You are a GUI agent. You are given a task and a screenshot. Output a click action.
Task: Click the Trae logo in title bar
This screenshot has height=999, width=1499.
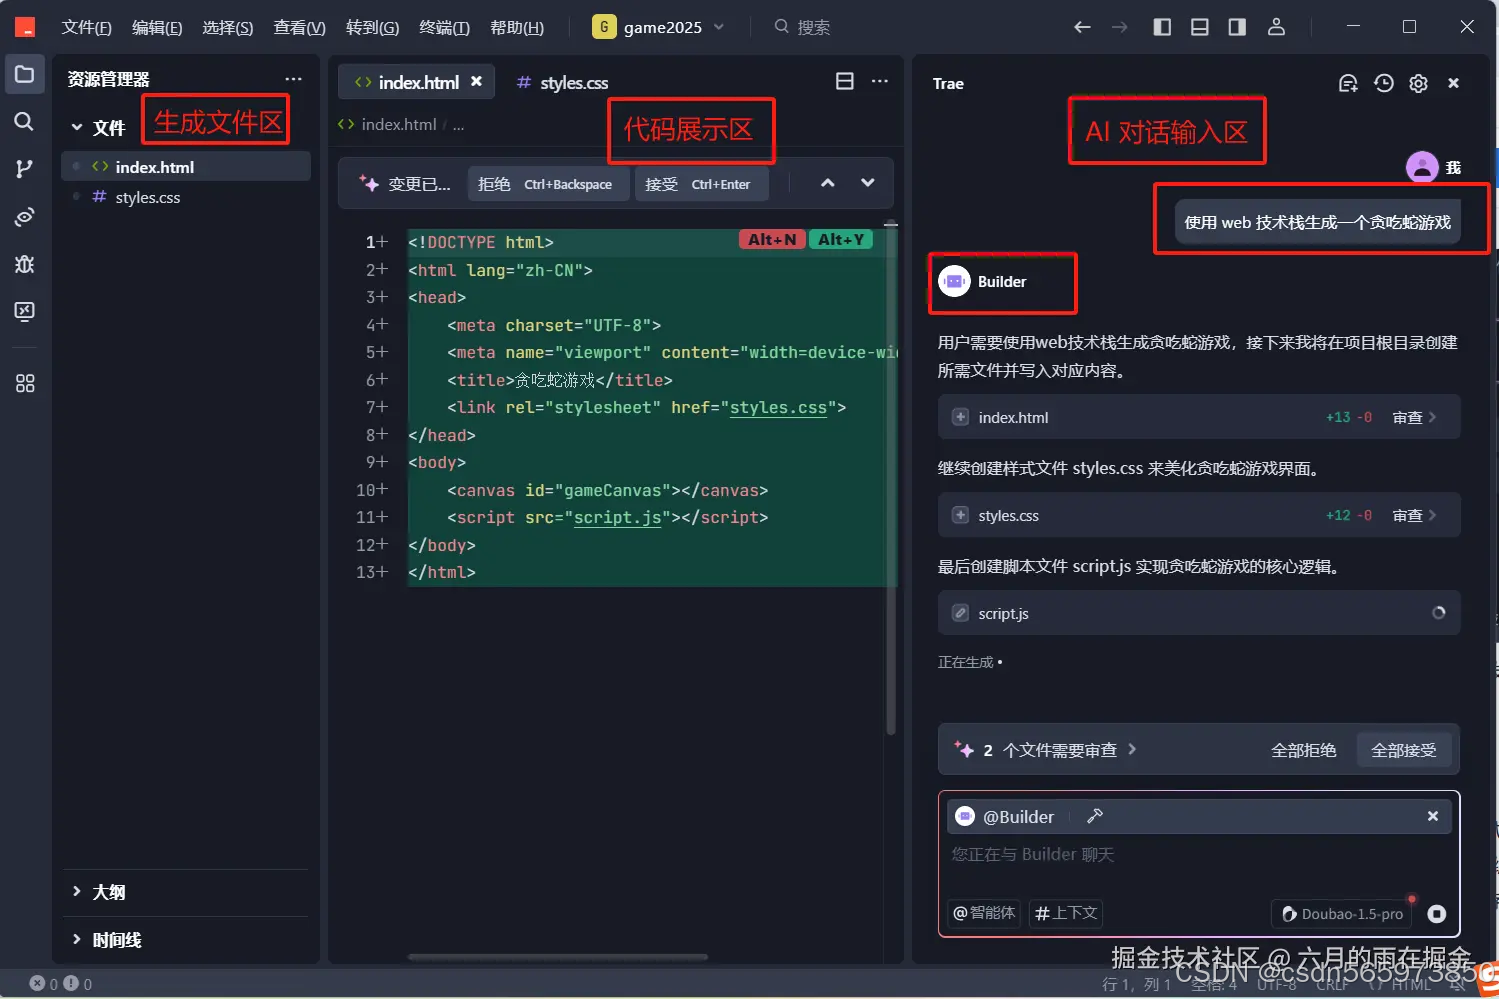coord(25,27)
